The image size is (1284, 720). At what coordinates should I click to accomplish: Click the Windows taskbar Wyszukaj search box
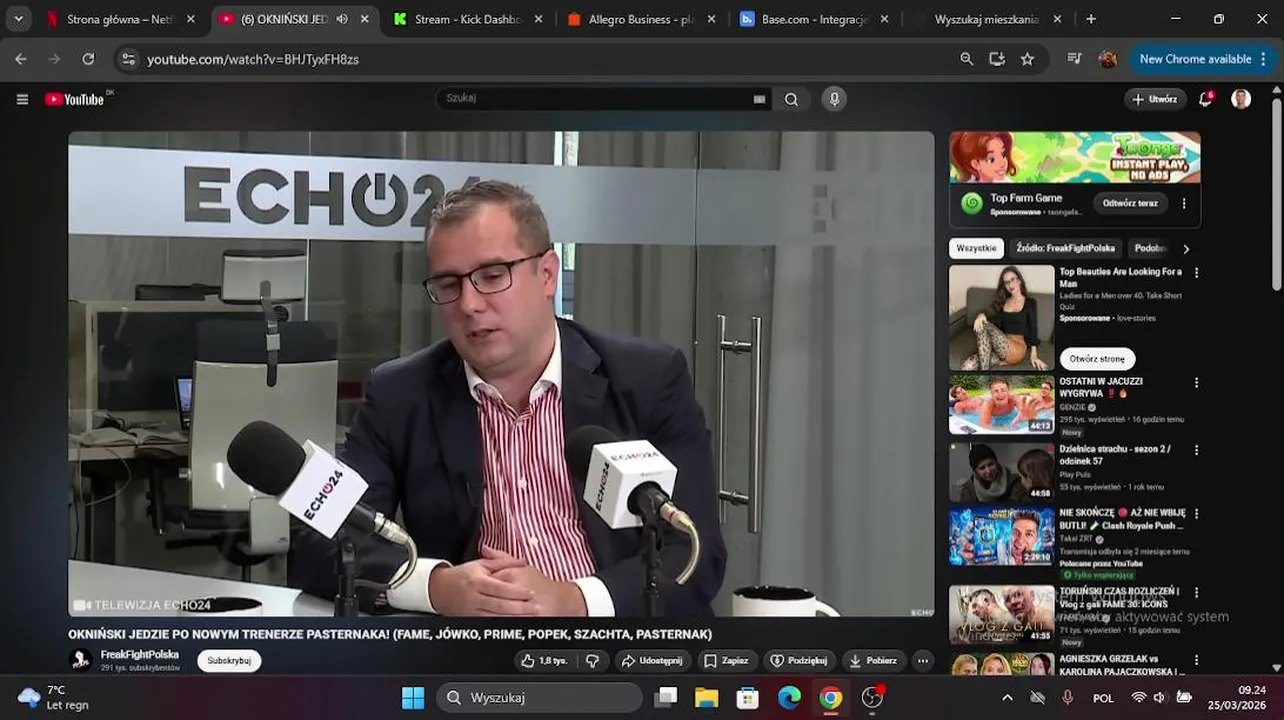[x=540, y=697]
